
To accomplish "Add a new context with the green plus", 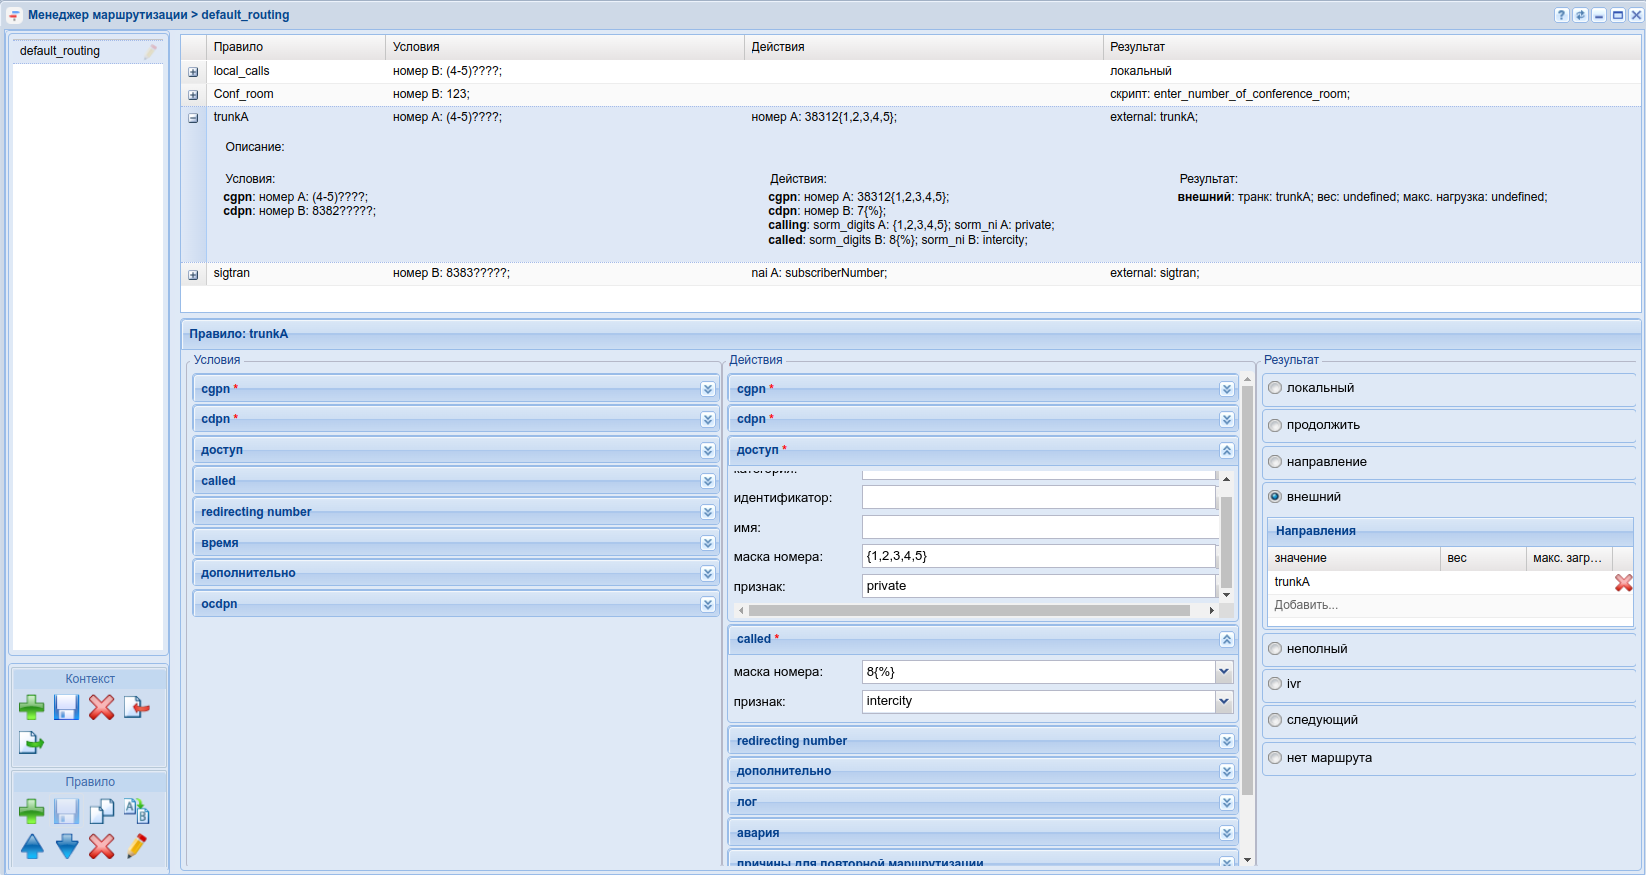I will coord(31,708).
